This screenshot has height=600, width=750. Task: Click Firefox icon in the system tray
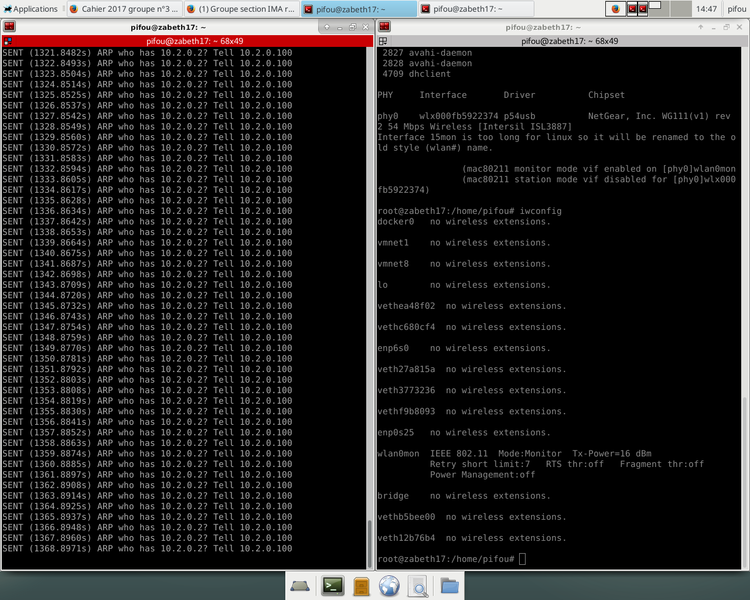(x=616, y=8)
